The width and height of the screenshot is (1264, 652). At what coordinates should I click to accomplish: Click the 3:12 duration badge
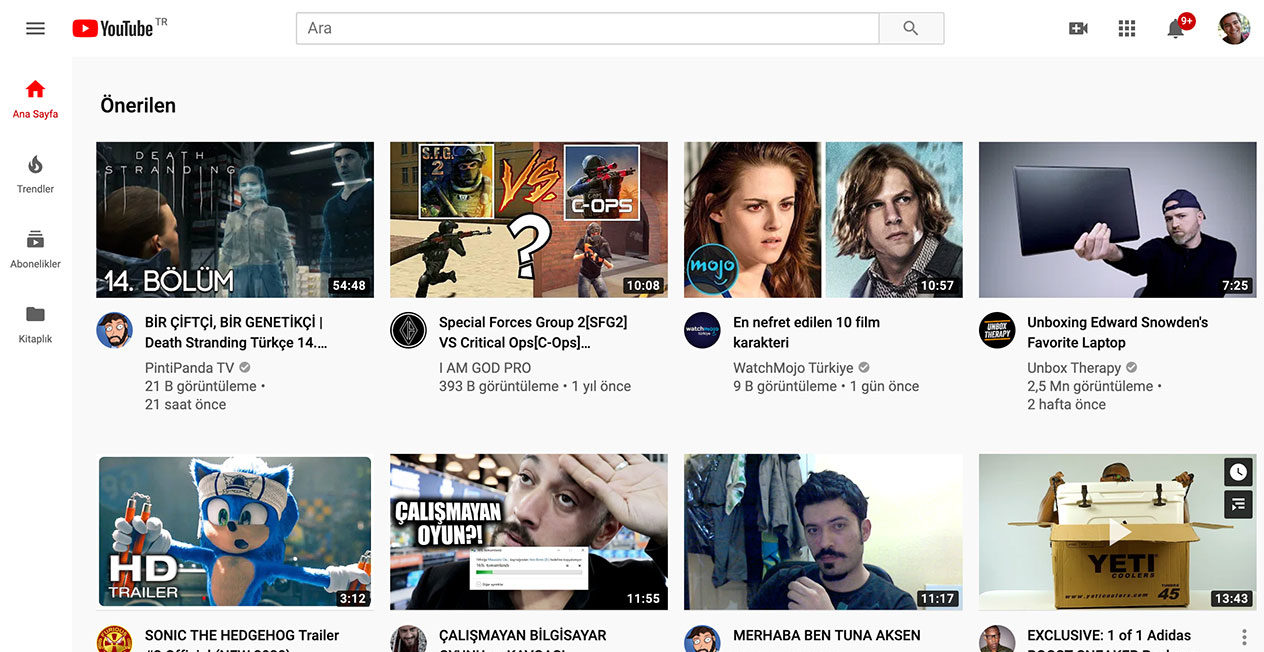352,598
